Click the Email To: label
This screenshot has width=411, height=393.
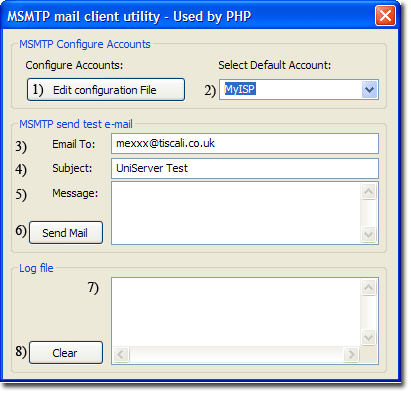tap(74, 144)
